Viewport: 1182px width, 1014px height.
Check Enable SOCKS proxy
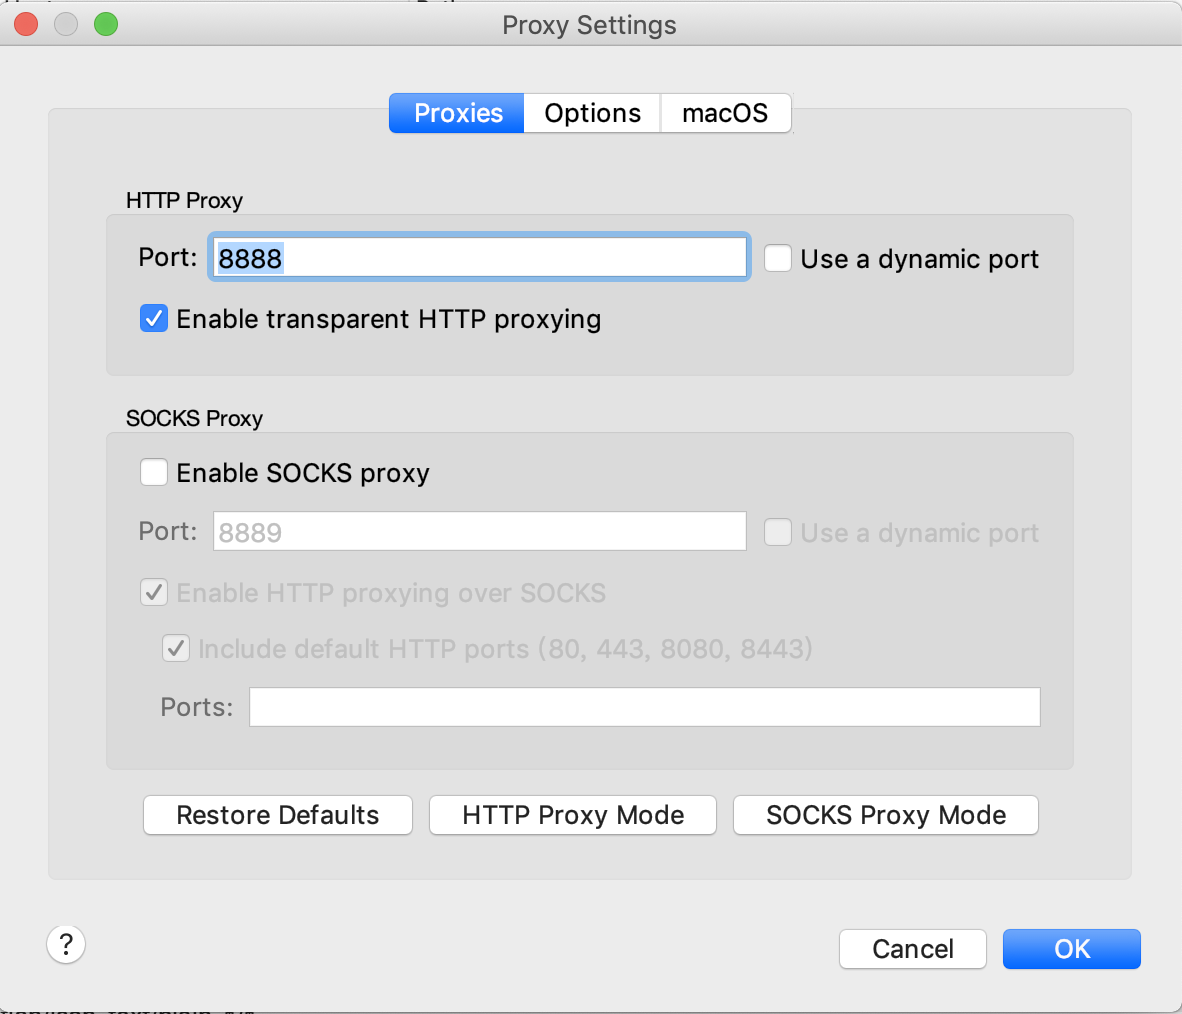154,473
